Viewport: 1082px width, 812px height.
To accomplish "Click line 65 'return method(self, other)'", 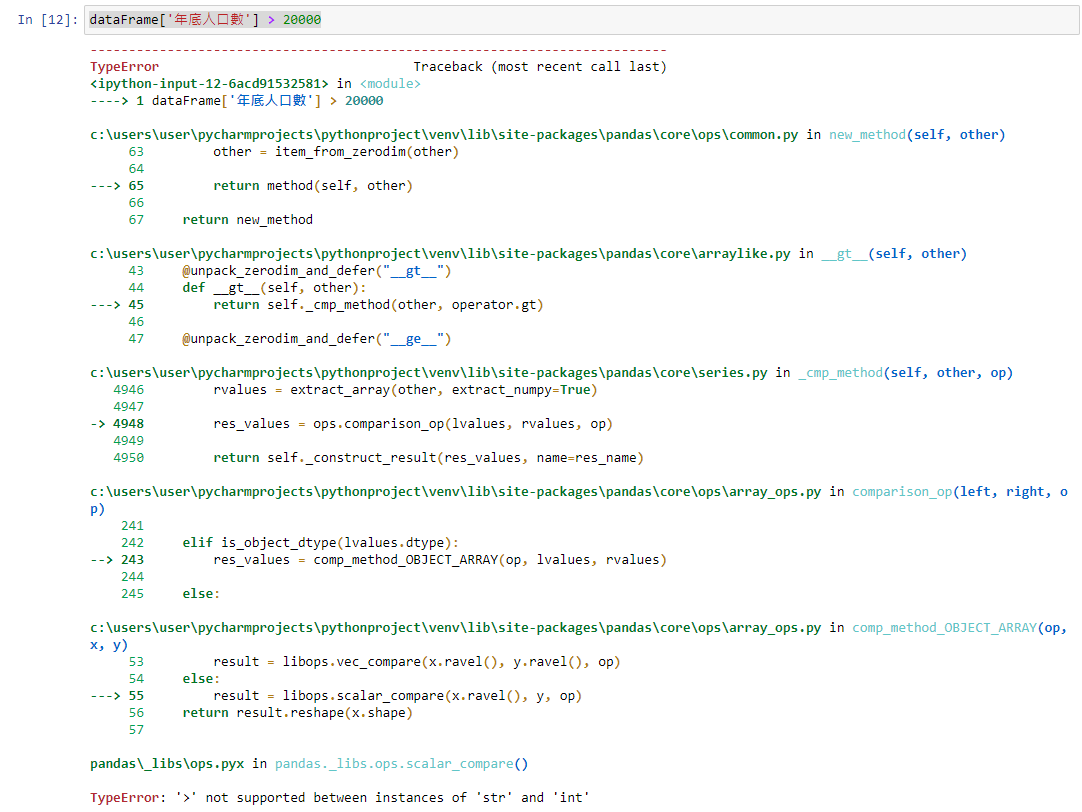I will tap(313, 186).
